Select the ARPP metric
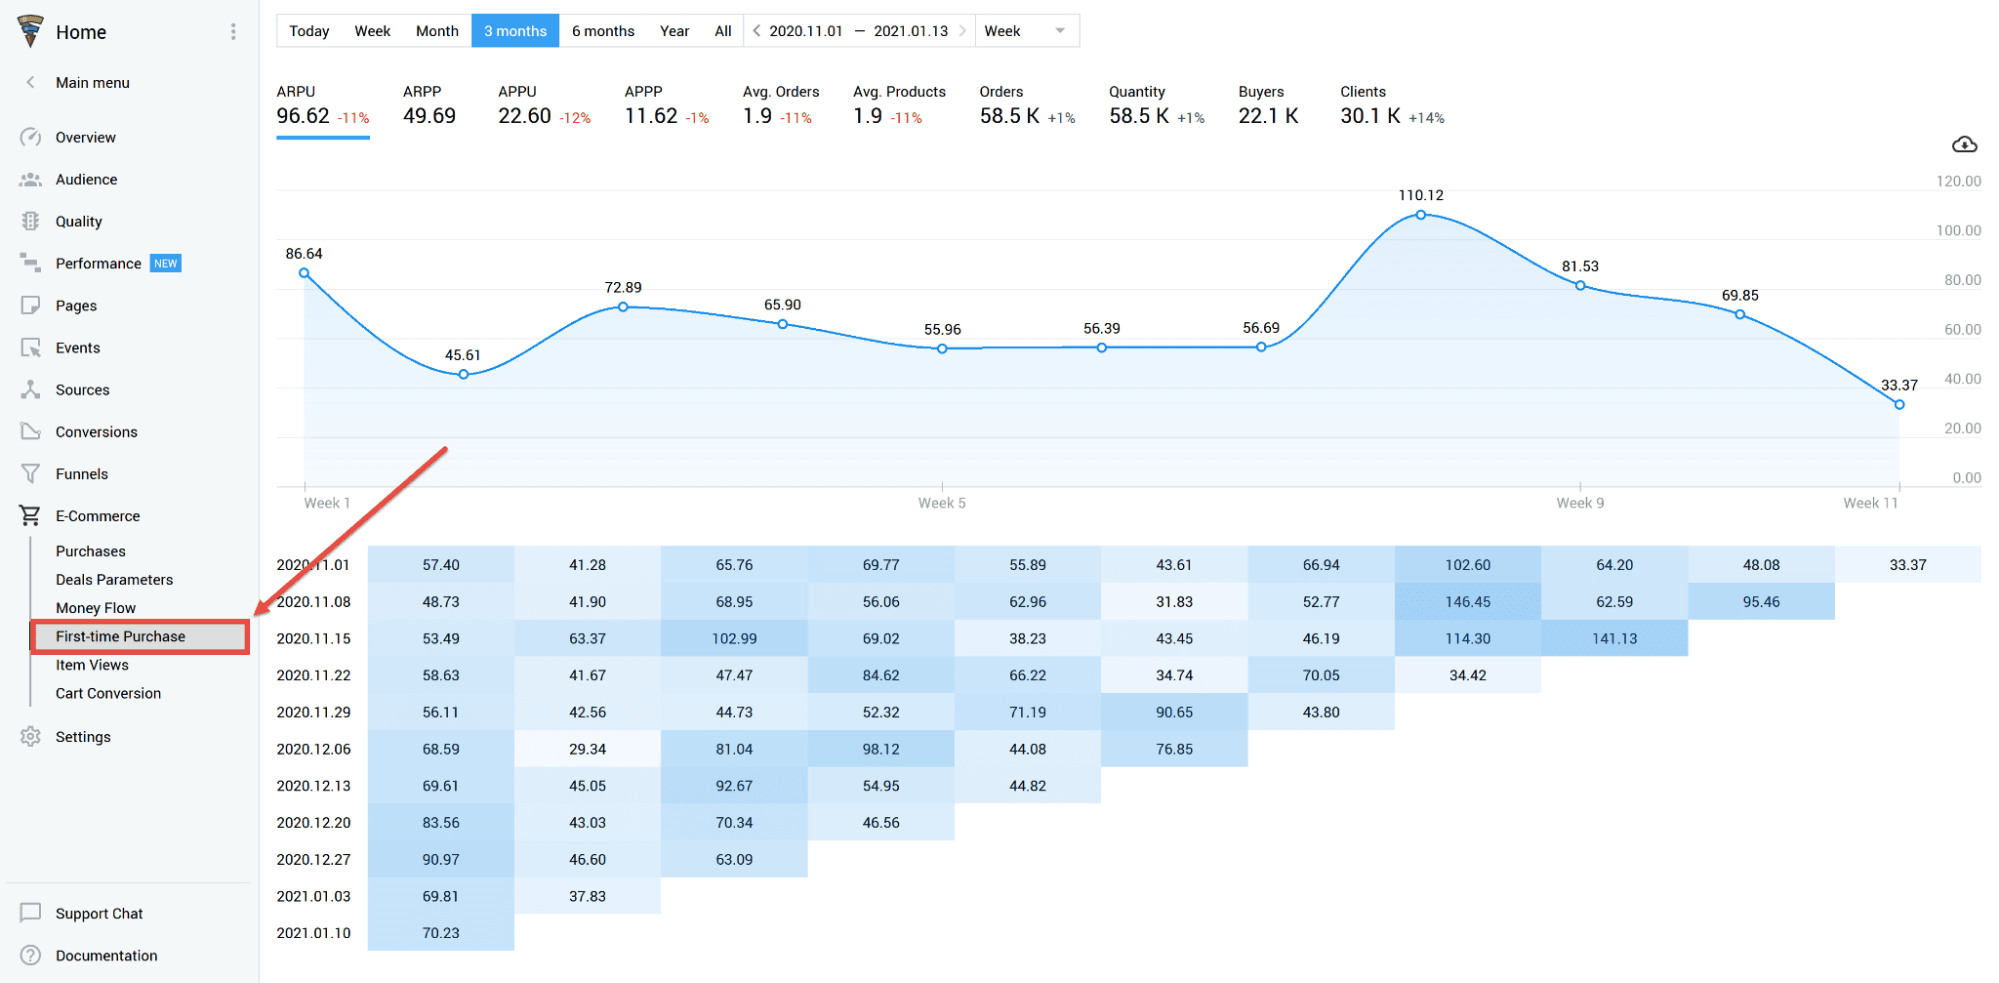Viewport: 1999px width, 983px height. (x=429, y=105)
